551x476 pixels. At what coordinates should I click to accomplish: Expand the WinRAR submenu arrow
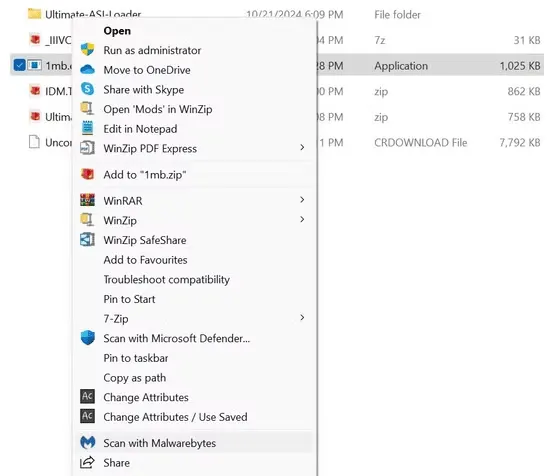point(302,200)
